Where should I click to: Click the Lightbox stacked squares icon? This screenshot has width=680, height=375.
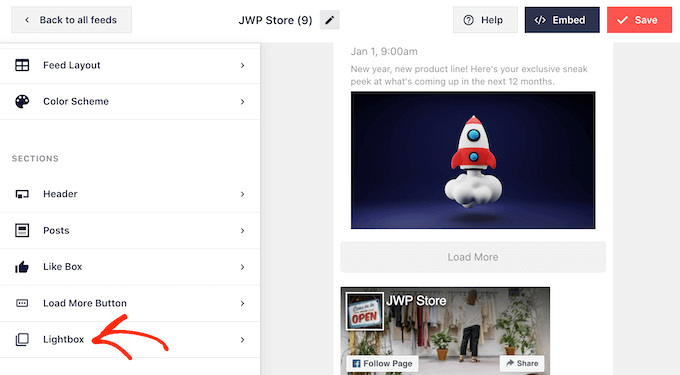pos(22,339)
